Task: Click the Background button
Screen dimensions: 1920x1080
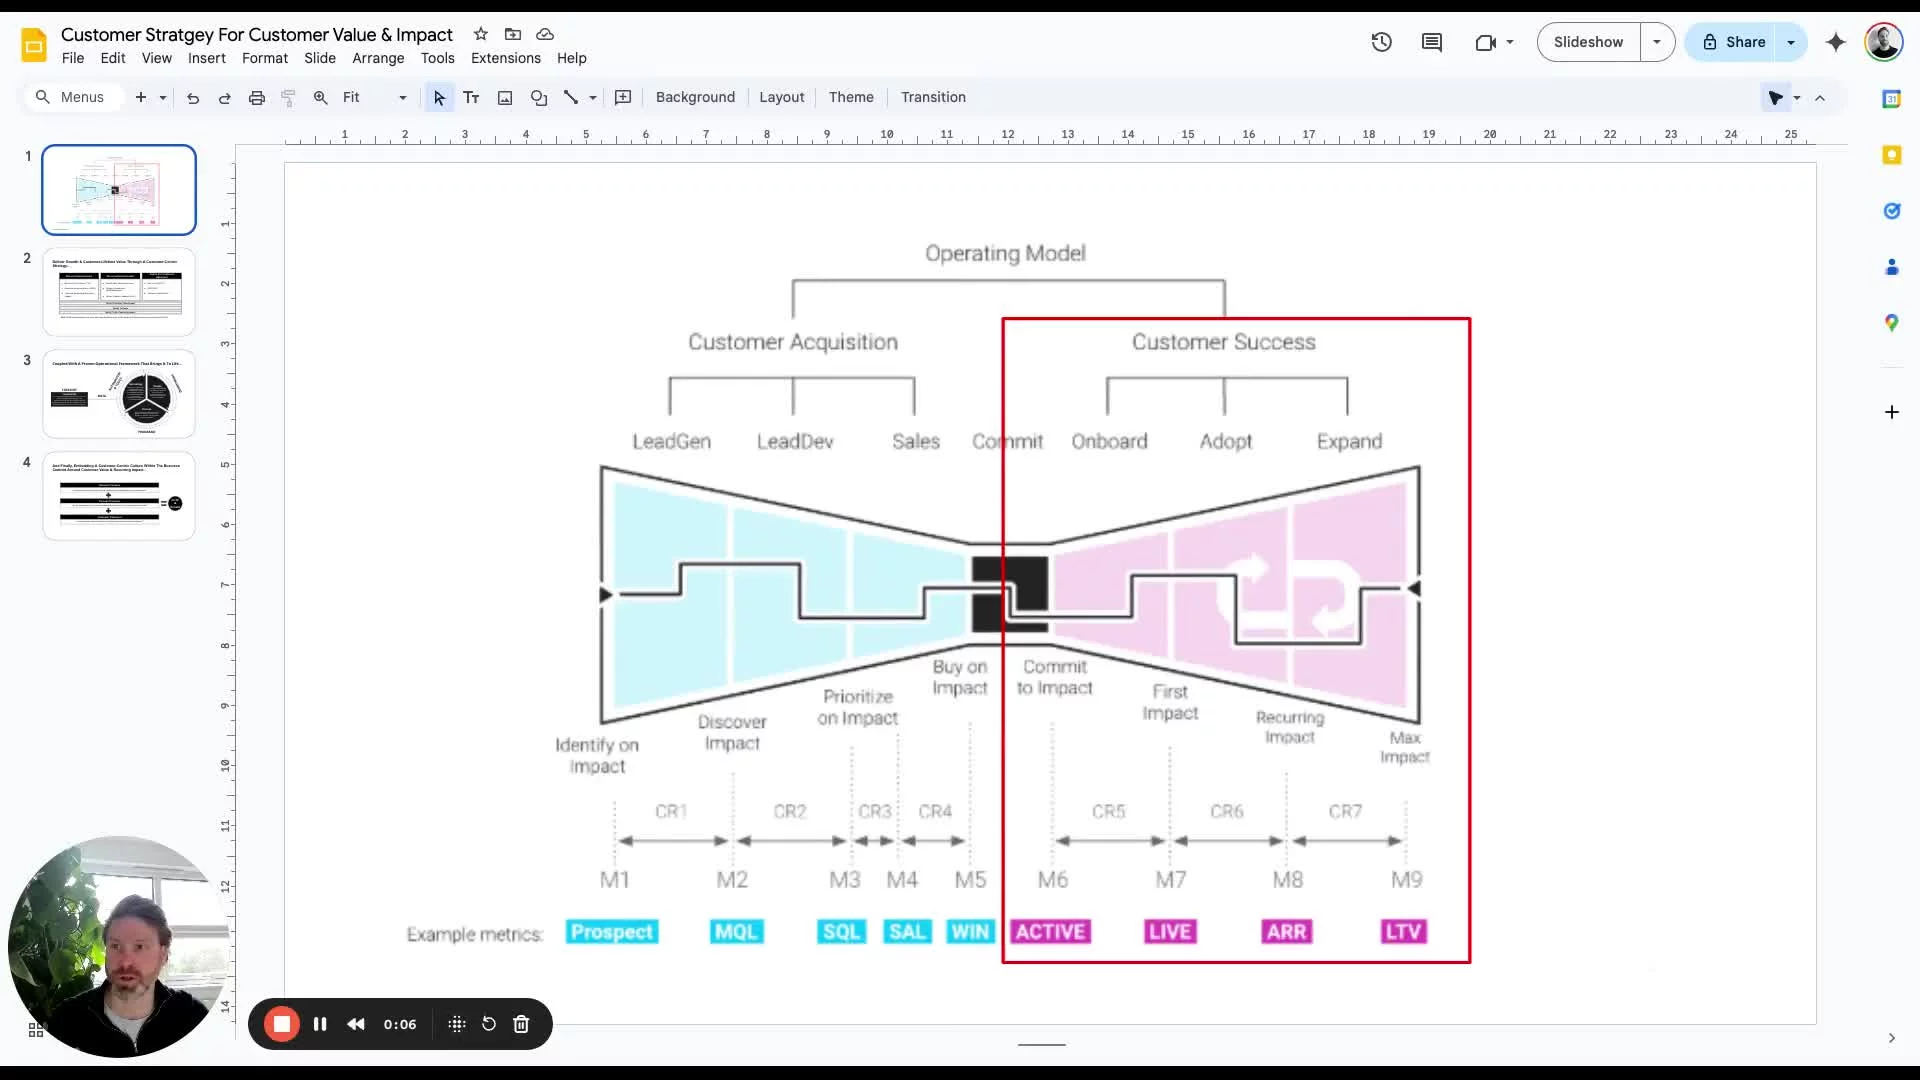Action: tap(695, 96)
